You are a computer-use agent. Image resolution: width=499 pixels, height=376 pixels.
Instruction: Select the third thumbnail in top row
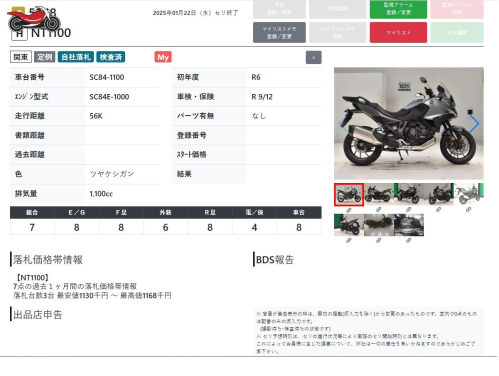click(408, 194)
